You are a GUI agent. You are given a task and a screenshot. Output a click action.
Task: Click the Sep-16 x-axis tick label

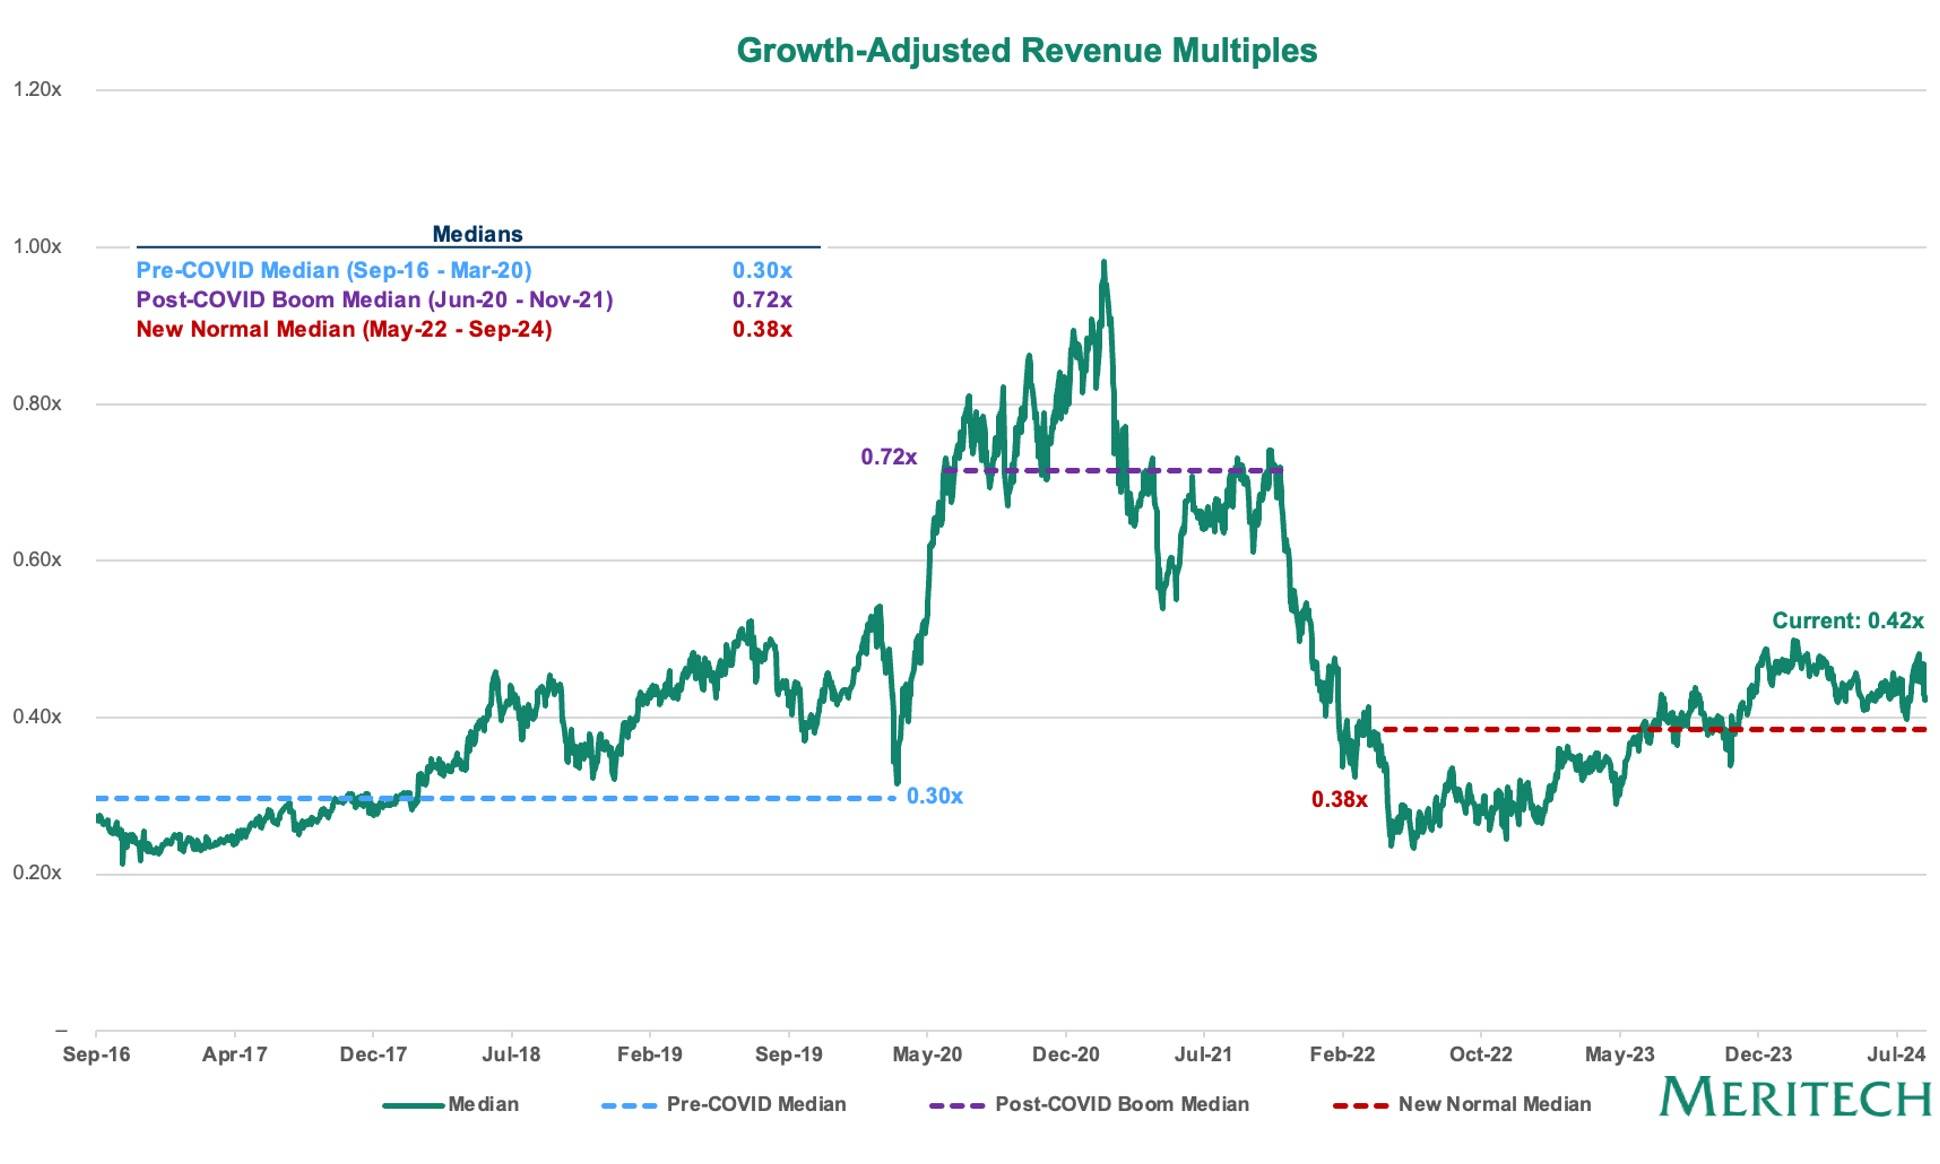point(96,1054)
